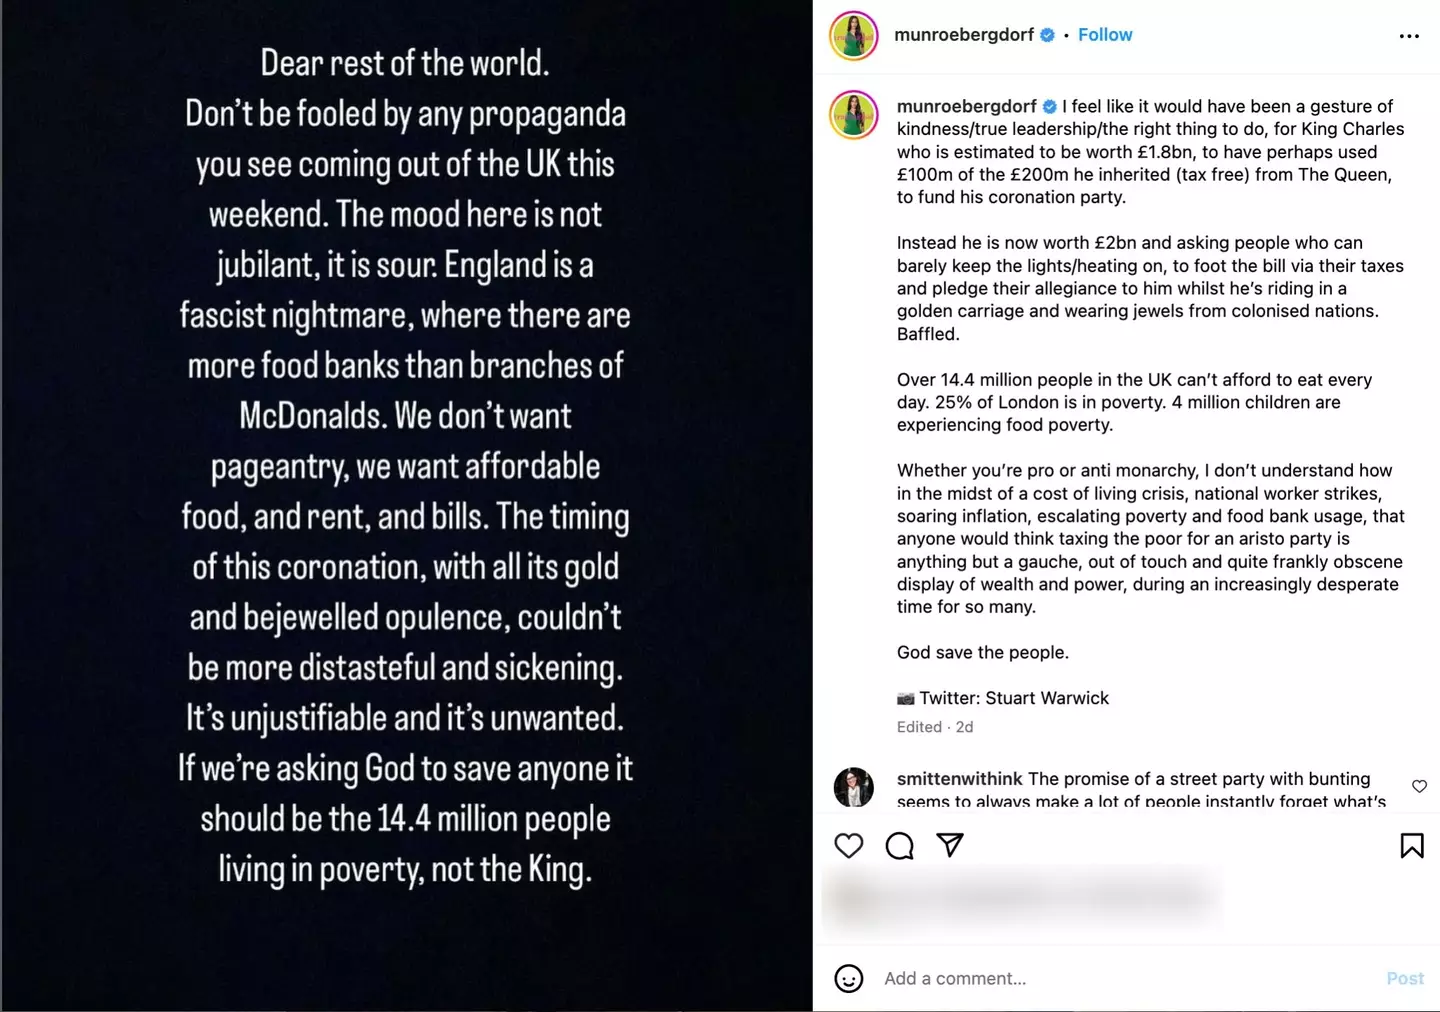1440x1012 pixels.
Task: Open comments via the speech bubble icon
Action: tap(899, 846)
